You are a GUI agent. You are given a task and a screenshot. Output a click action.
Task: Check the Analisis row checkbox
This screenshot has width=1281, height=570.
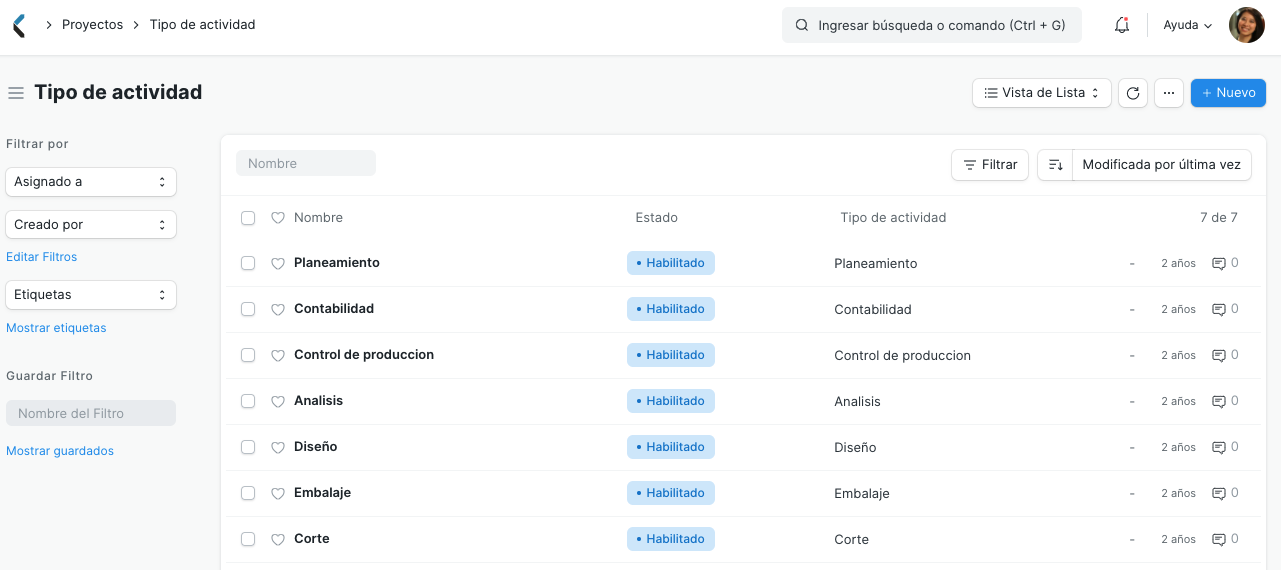(248, 401)
